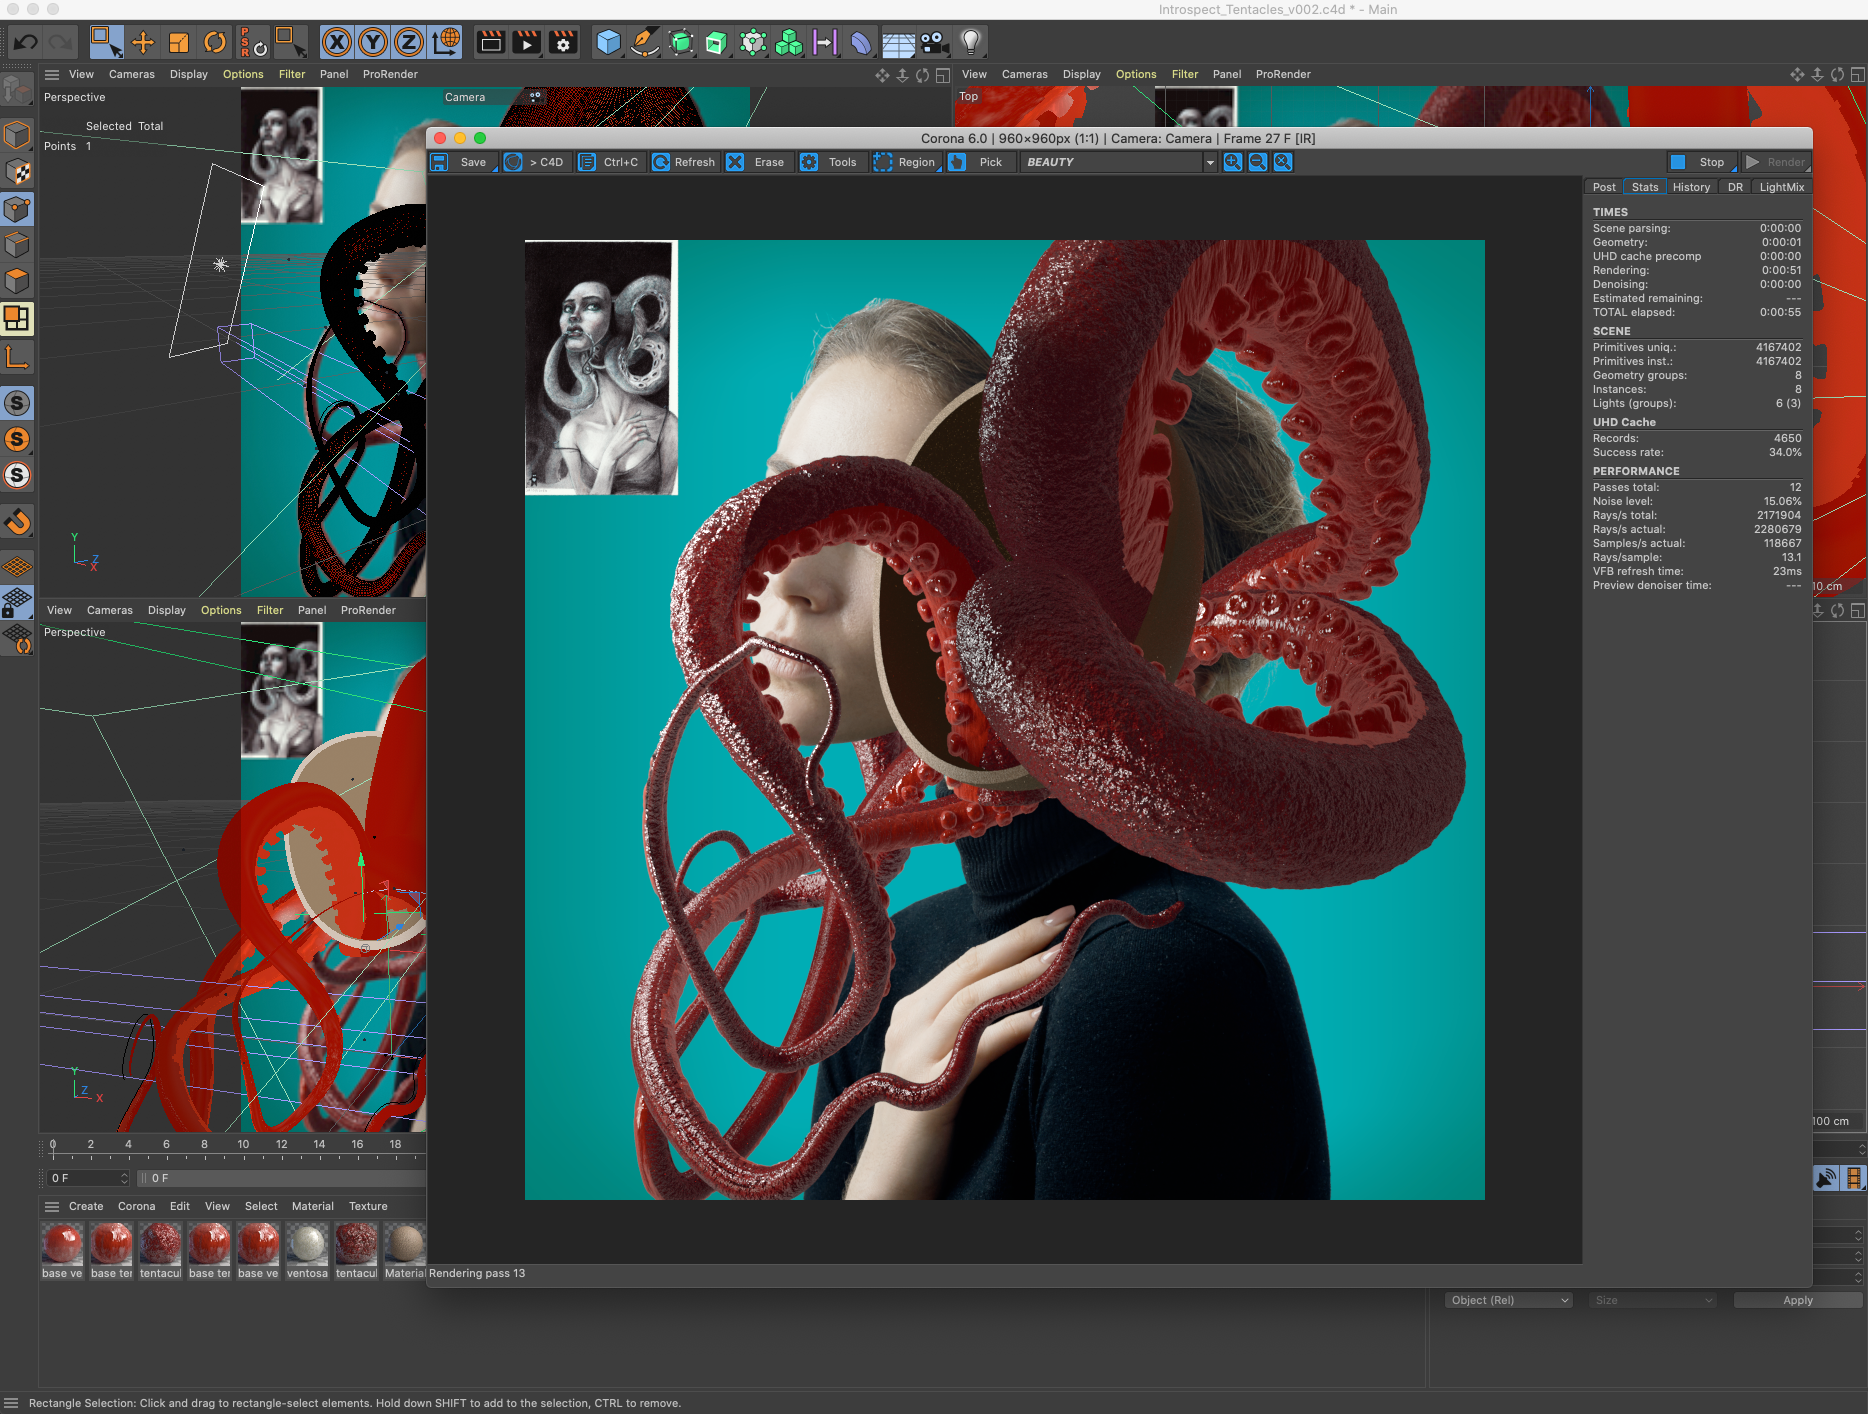Erase the Corona frame buffer

pyautogui.click(x=757, y=162)
